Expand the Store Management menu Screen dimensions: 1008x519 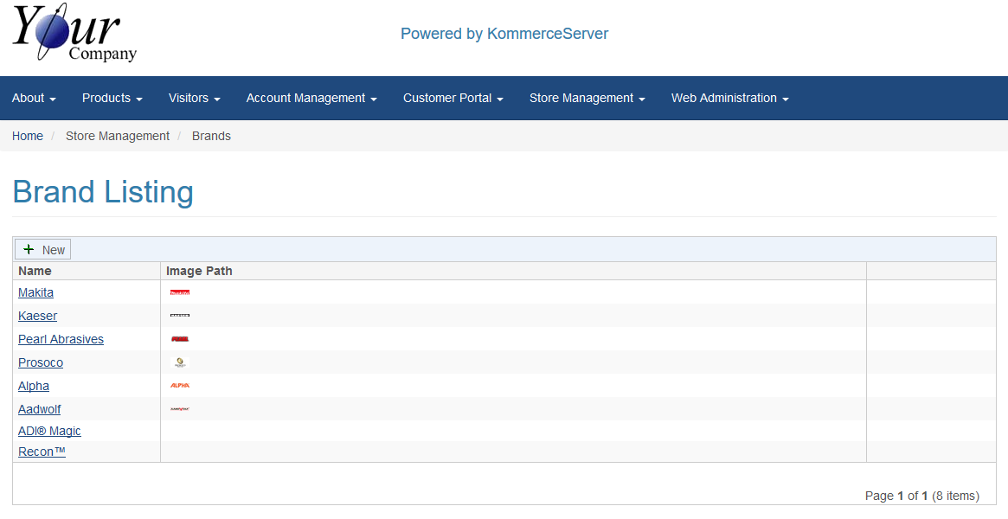[x=588, y=98]
